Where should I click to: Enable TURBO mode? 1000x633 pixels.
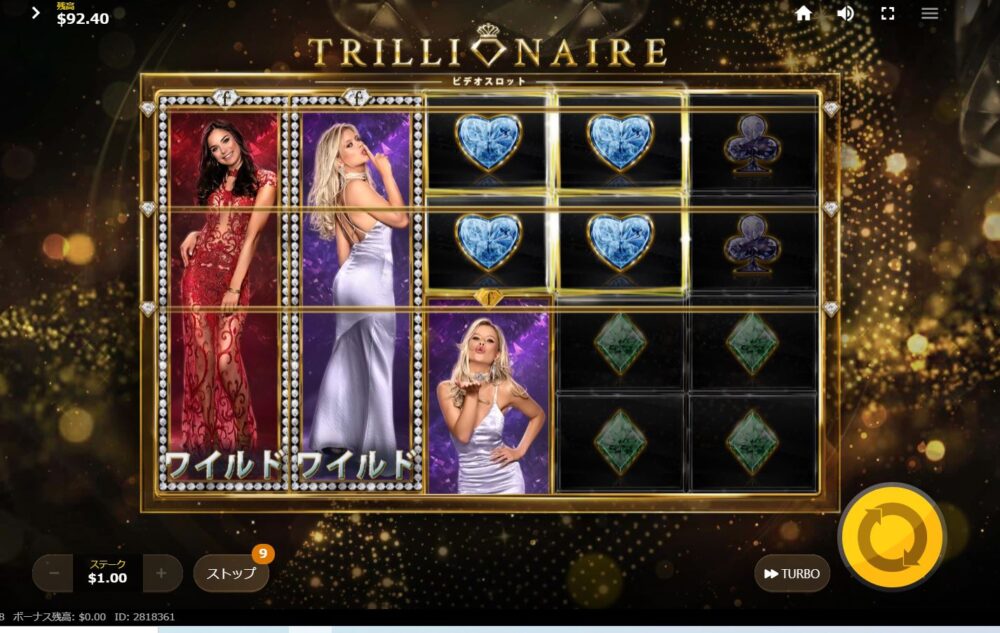792,574
